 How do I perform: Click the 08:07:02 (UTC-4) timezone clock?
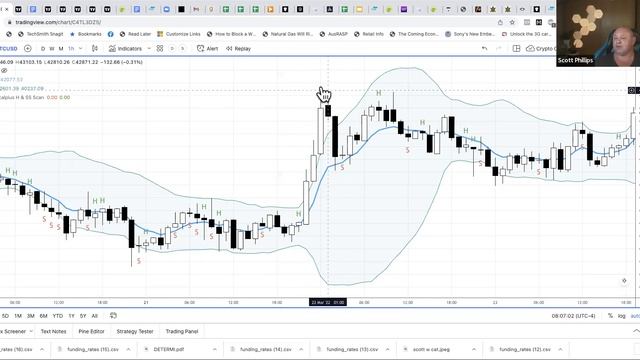tap(573, 316)
